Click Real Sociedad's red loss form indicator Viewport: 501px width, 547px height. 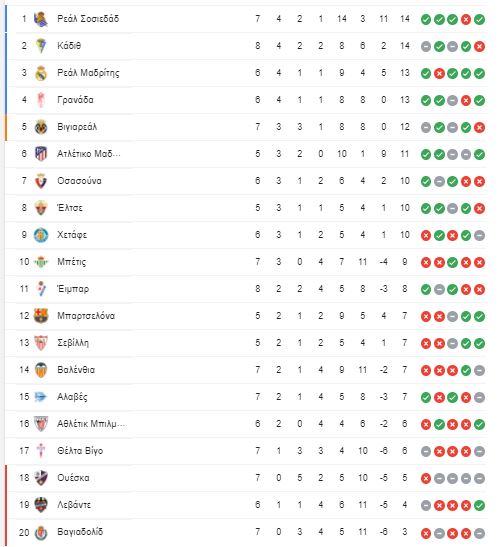click(x=466, y=20)
